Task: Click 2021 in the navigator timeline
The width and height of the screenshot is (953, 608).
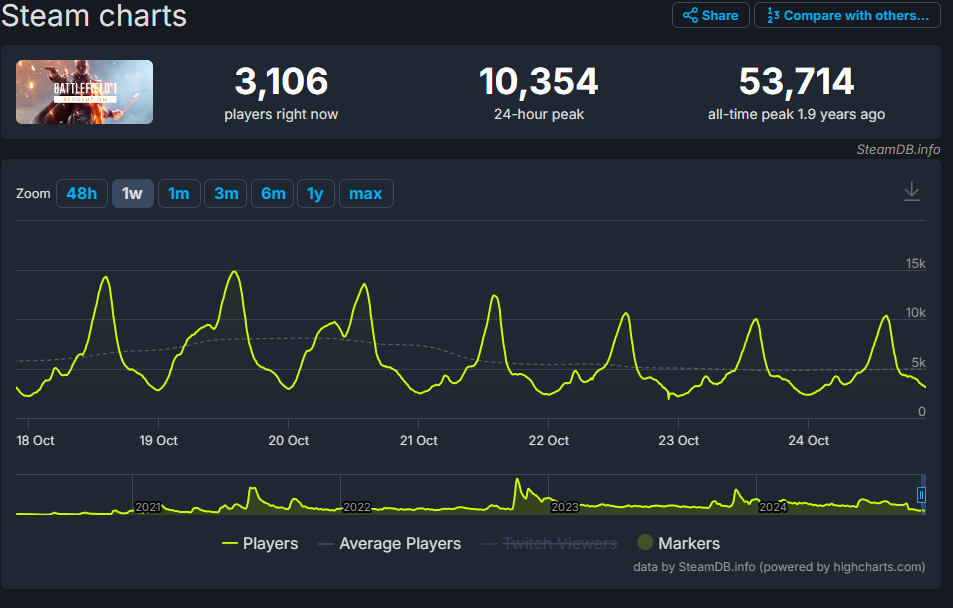Action: (x=148, y=507)
